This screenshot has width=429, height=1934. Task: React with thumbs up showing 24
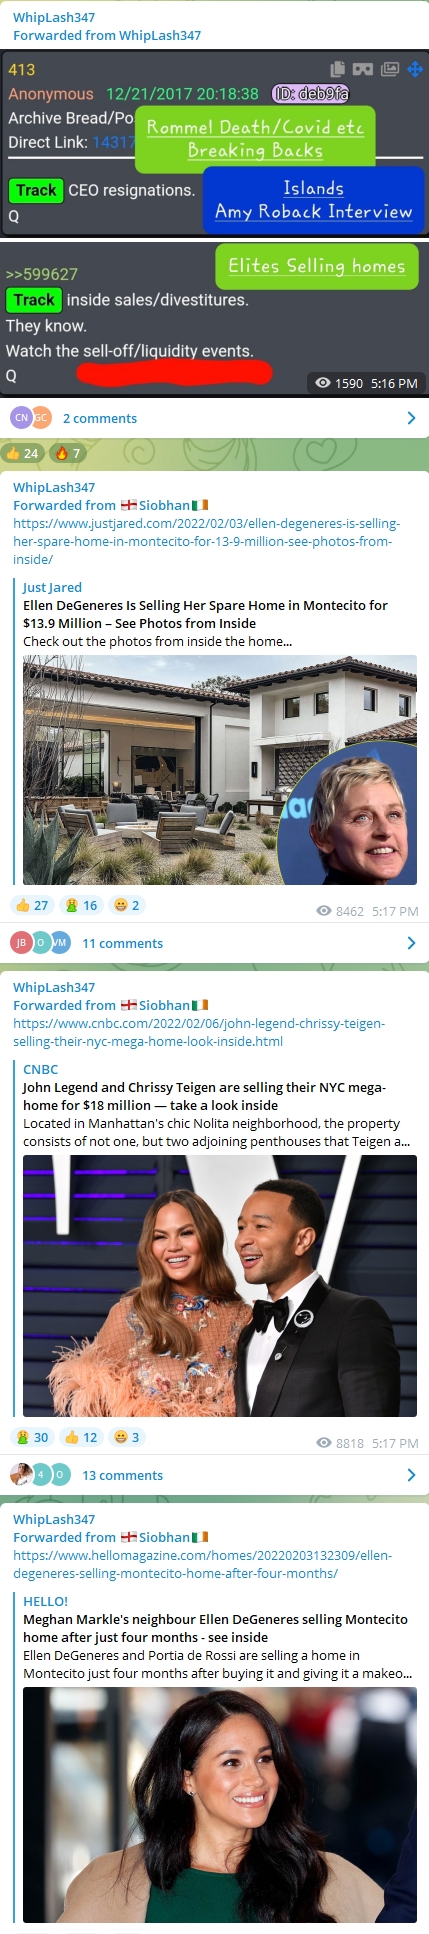click(22, 453)
